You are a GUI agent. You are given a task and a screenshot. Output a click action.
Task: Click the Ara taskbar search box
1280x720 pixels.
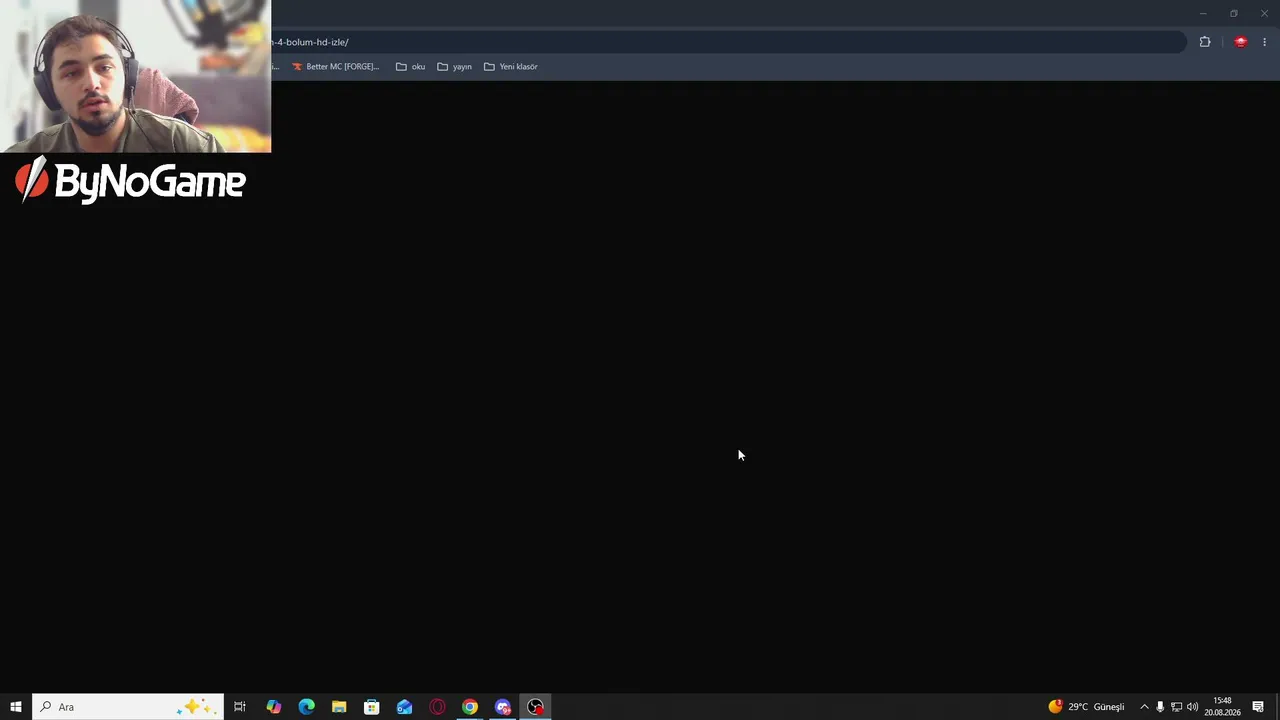pos(128,707)
